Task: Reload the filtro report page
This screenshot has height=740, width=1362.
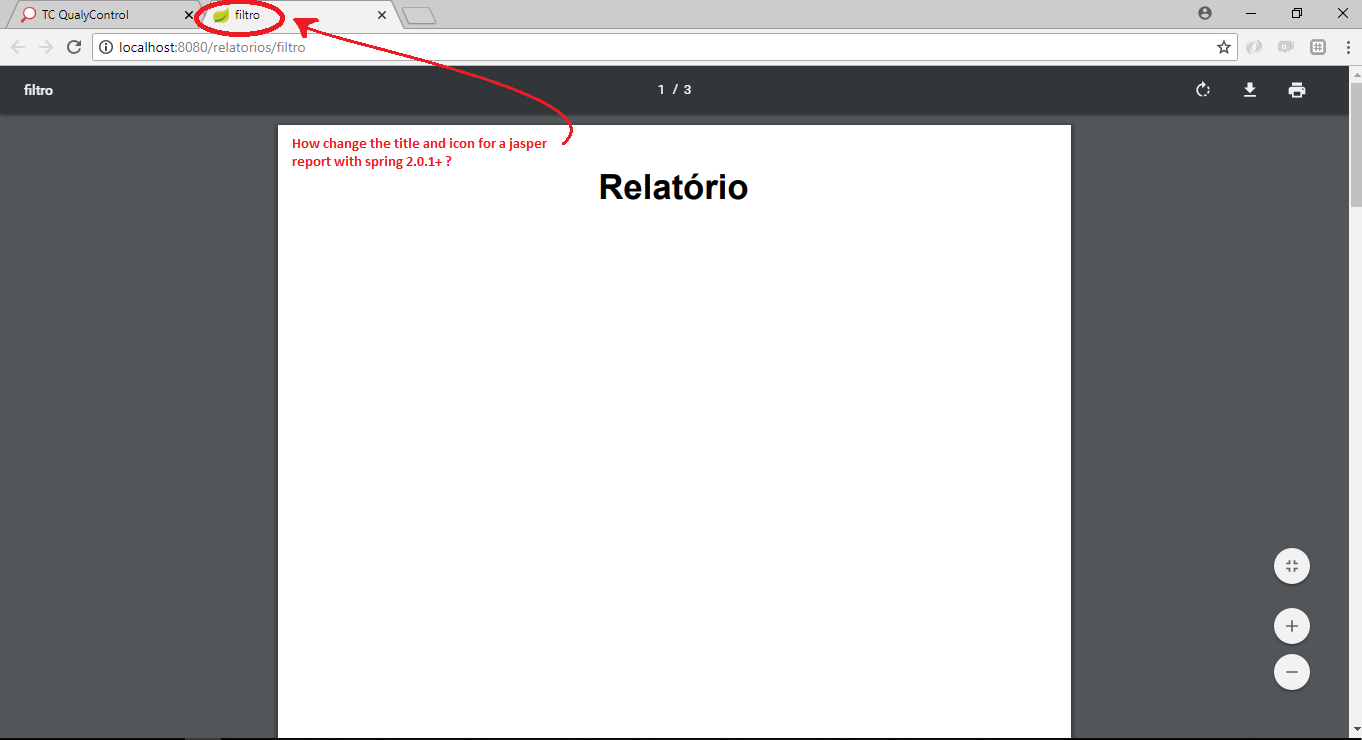Action: tap(73, 46)
